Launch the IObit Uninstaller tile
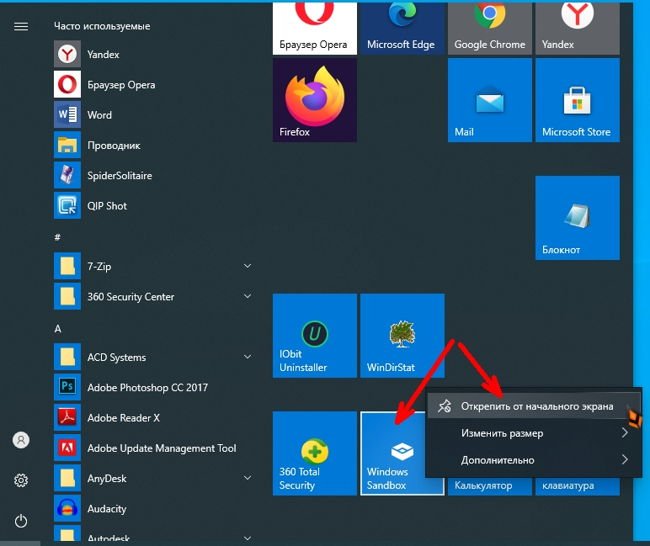The width and height of the screenshot is (650, 546). pos(315,336)
